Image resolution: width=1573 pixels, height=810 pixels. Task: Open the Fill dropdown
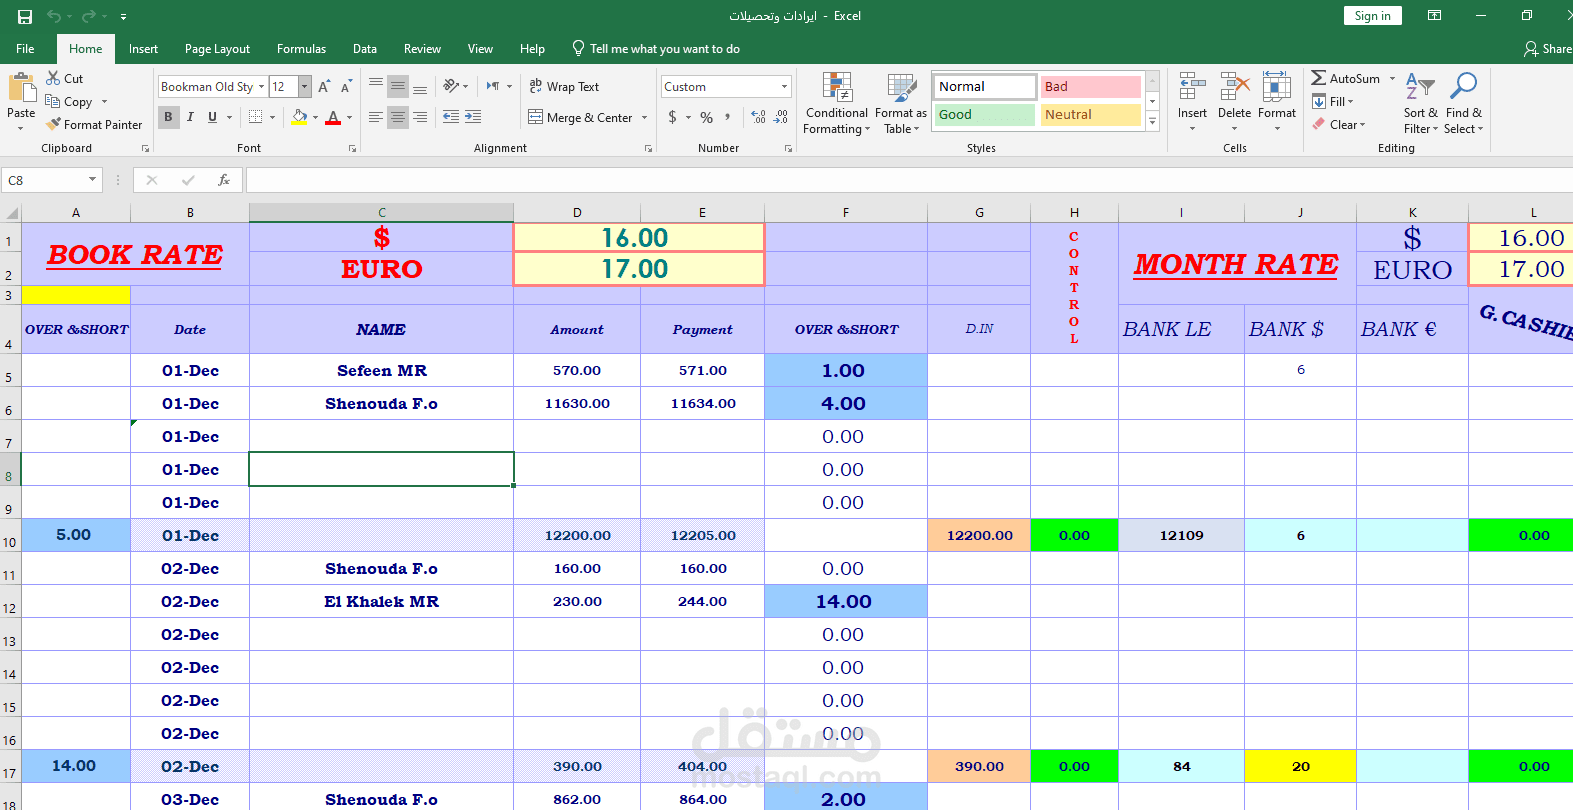pyautogui.click(x=1333, y=101)
